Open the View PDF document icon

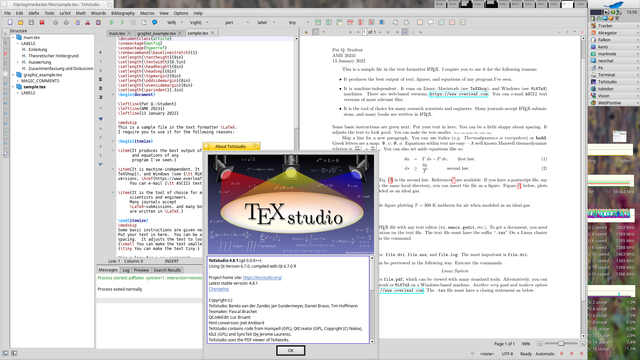(x=144, y=22)
